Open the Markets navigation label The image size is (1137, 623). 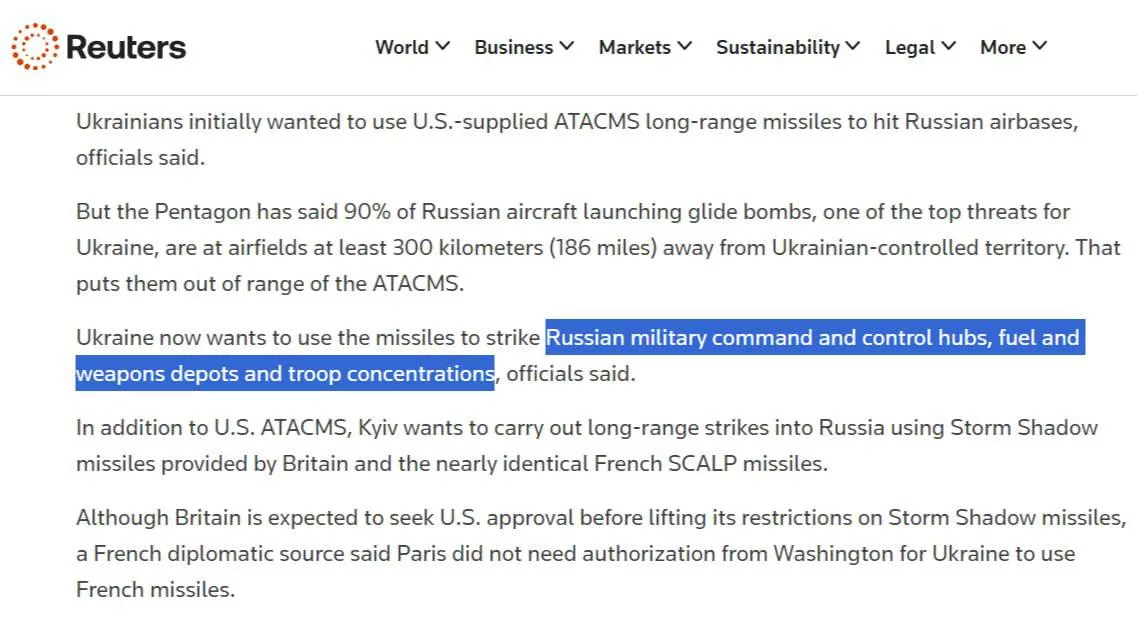(634, 47)
